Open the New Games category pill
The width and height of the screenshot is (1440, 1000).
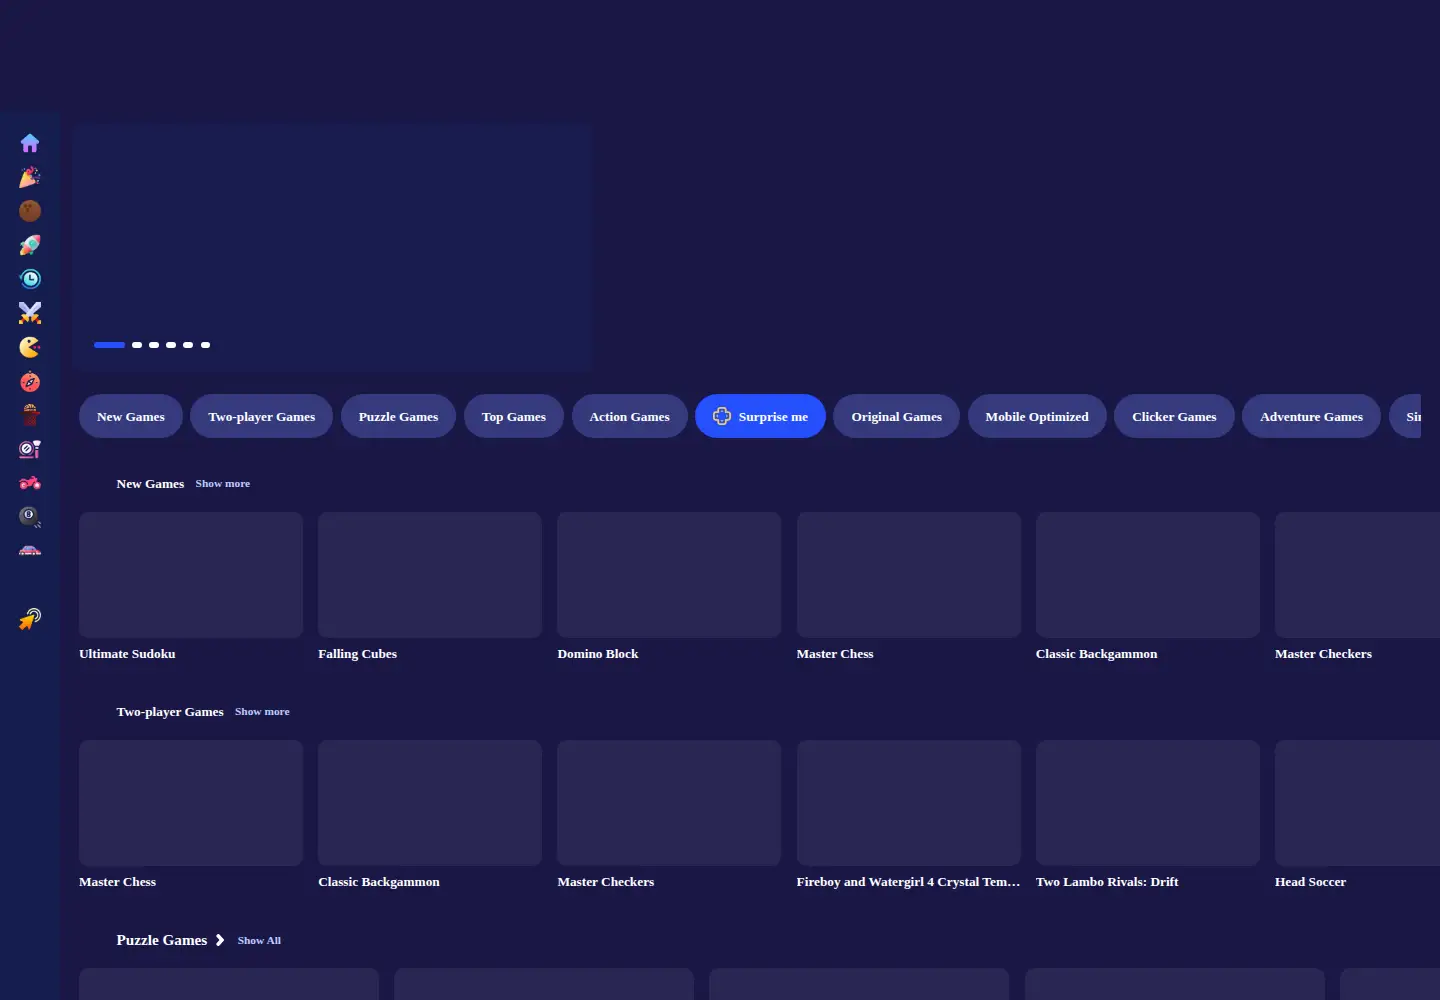coord(131,416)
